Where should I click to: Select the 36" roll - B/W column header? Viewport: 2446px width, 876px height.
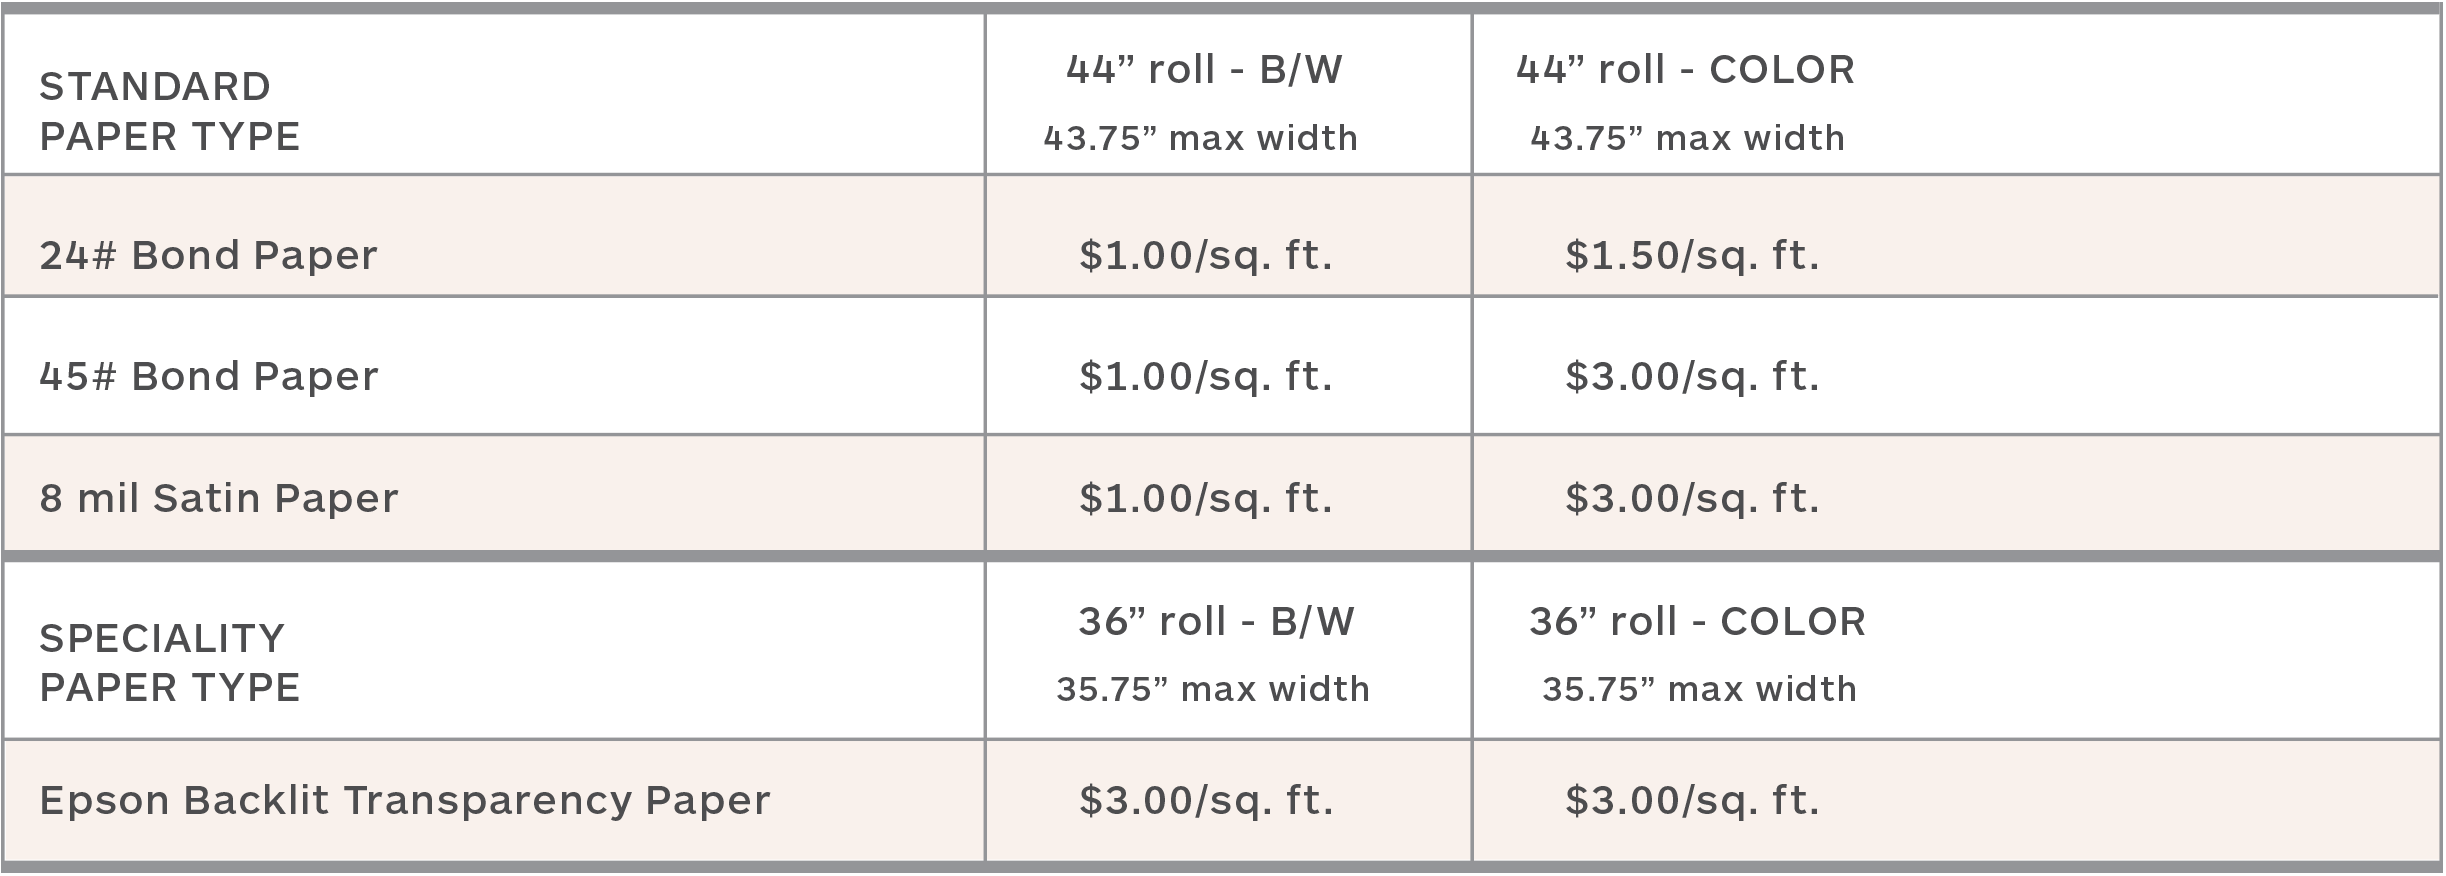point(1216,621)
